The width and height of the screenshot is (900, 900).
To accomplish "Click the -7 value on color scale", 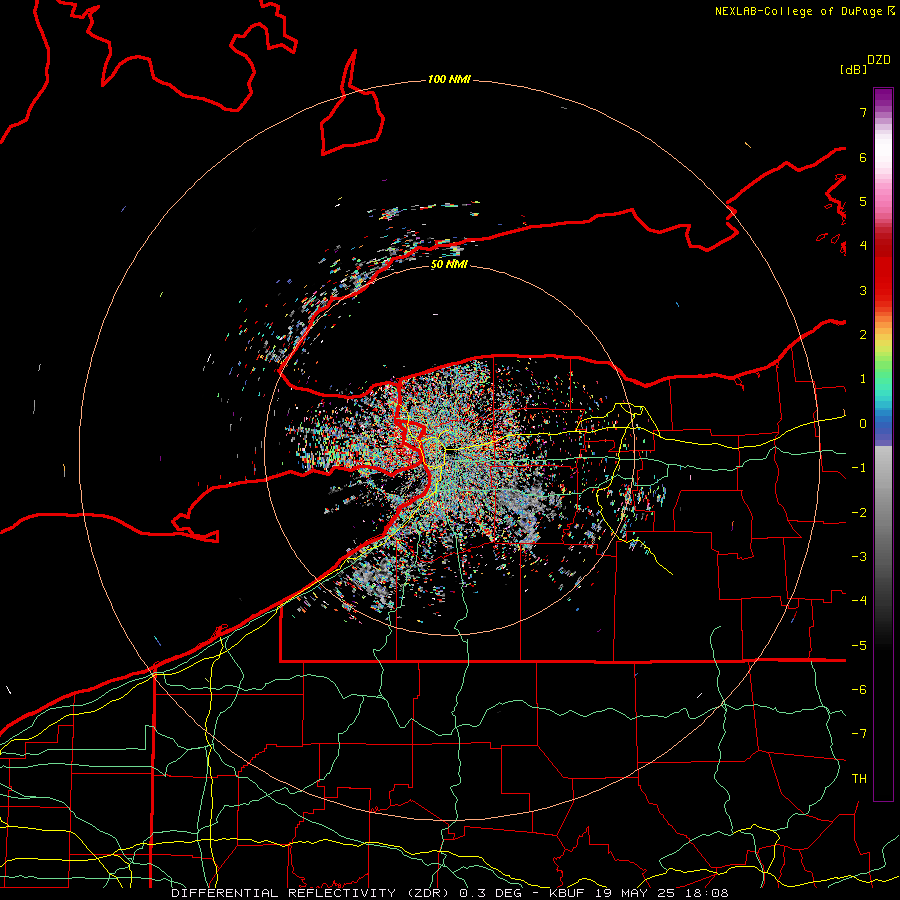I will pos(859,734).
